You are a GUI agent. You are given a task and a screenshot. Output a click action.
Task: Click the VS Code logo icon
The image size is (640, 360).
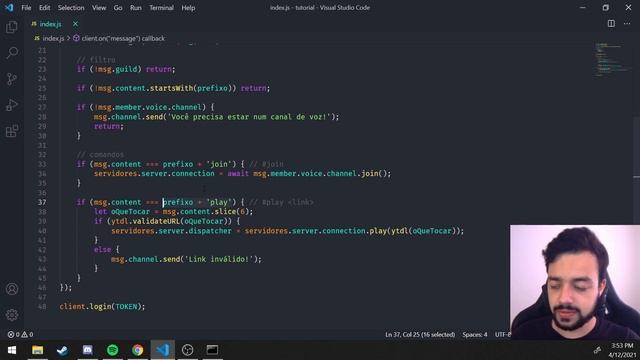9,8
